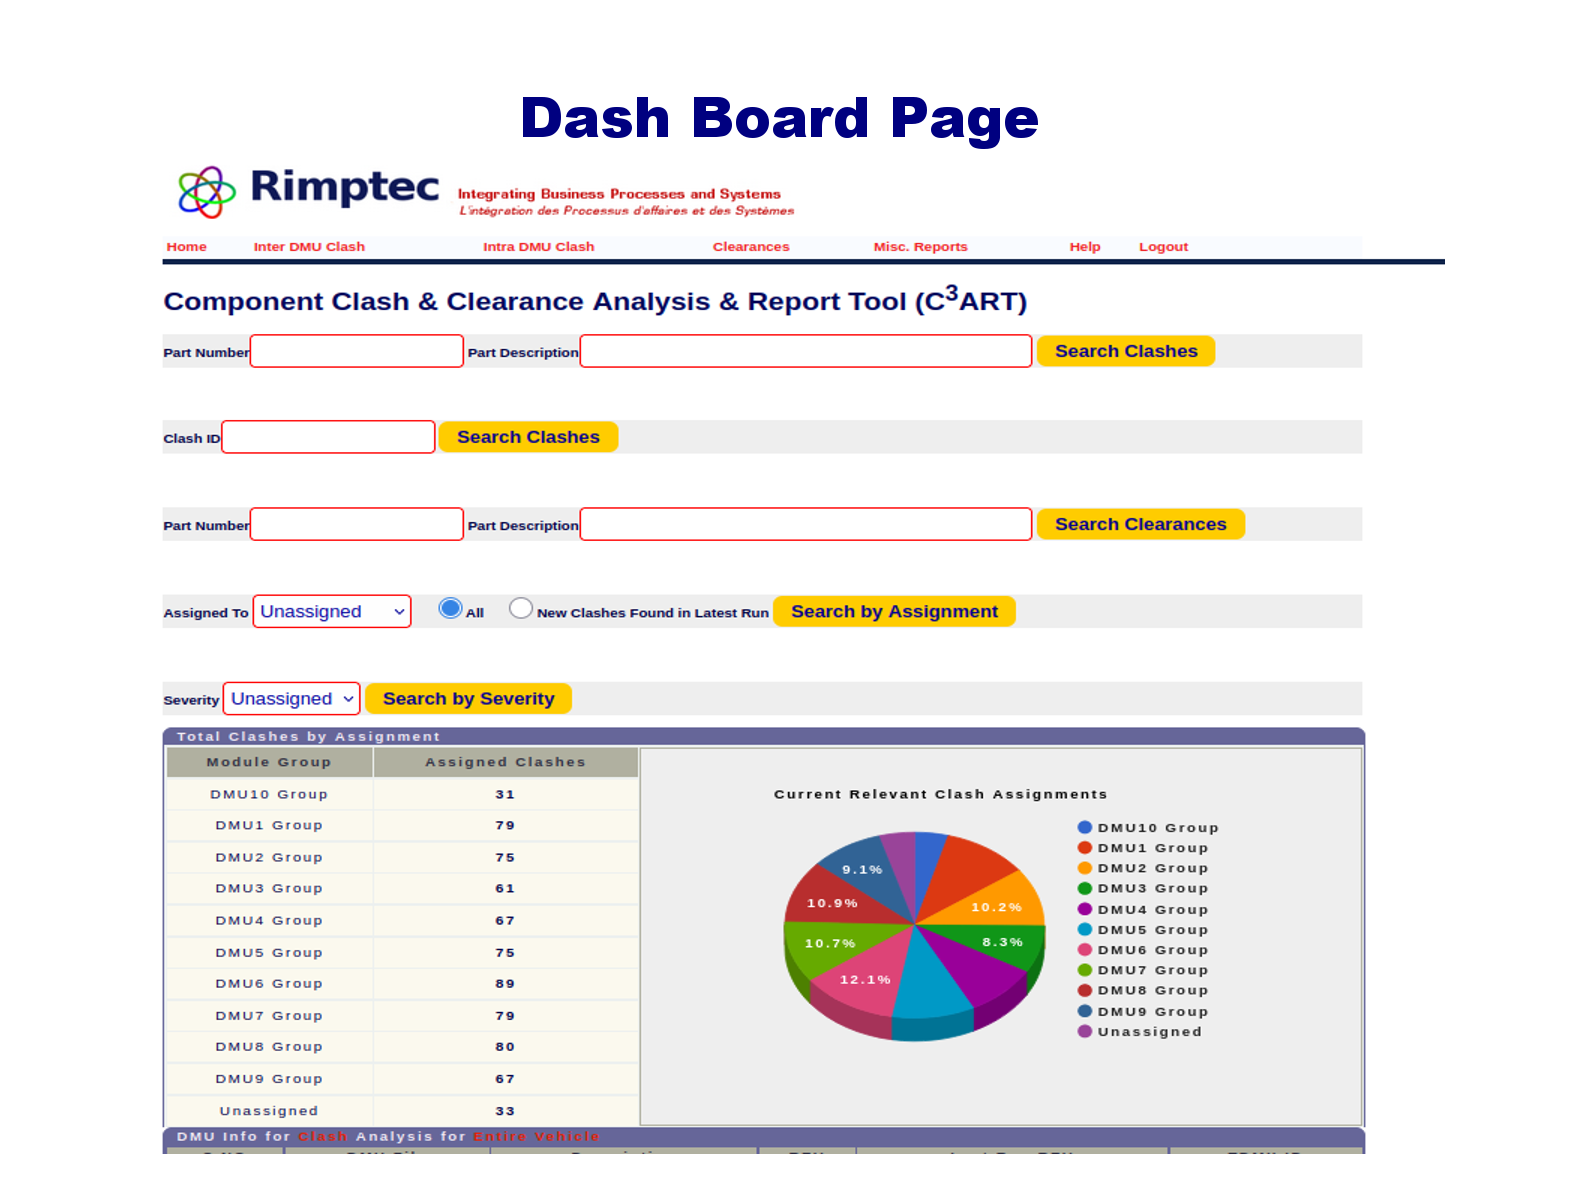The height and width of the screenshot is (1190, 1586).
Task: Click the DMU10 Group legend dot
Action: pos(1084,827)
